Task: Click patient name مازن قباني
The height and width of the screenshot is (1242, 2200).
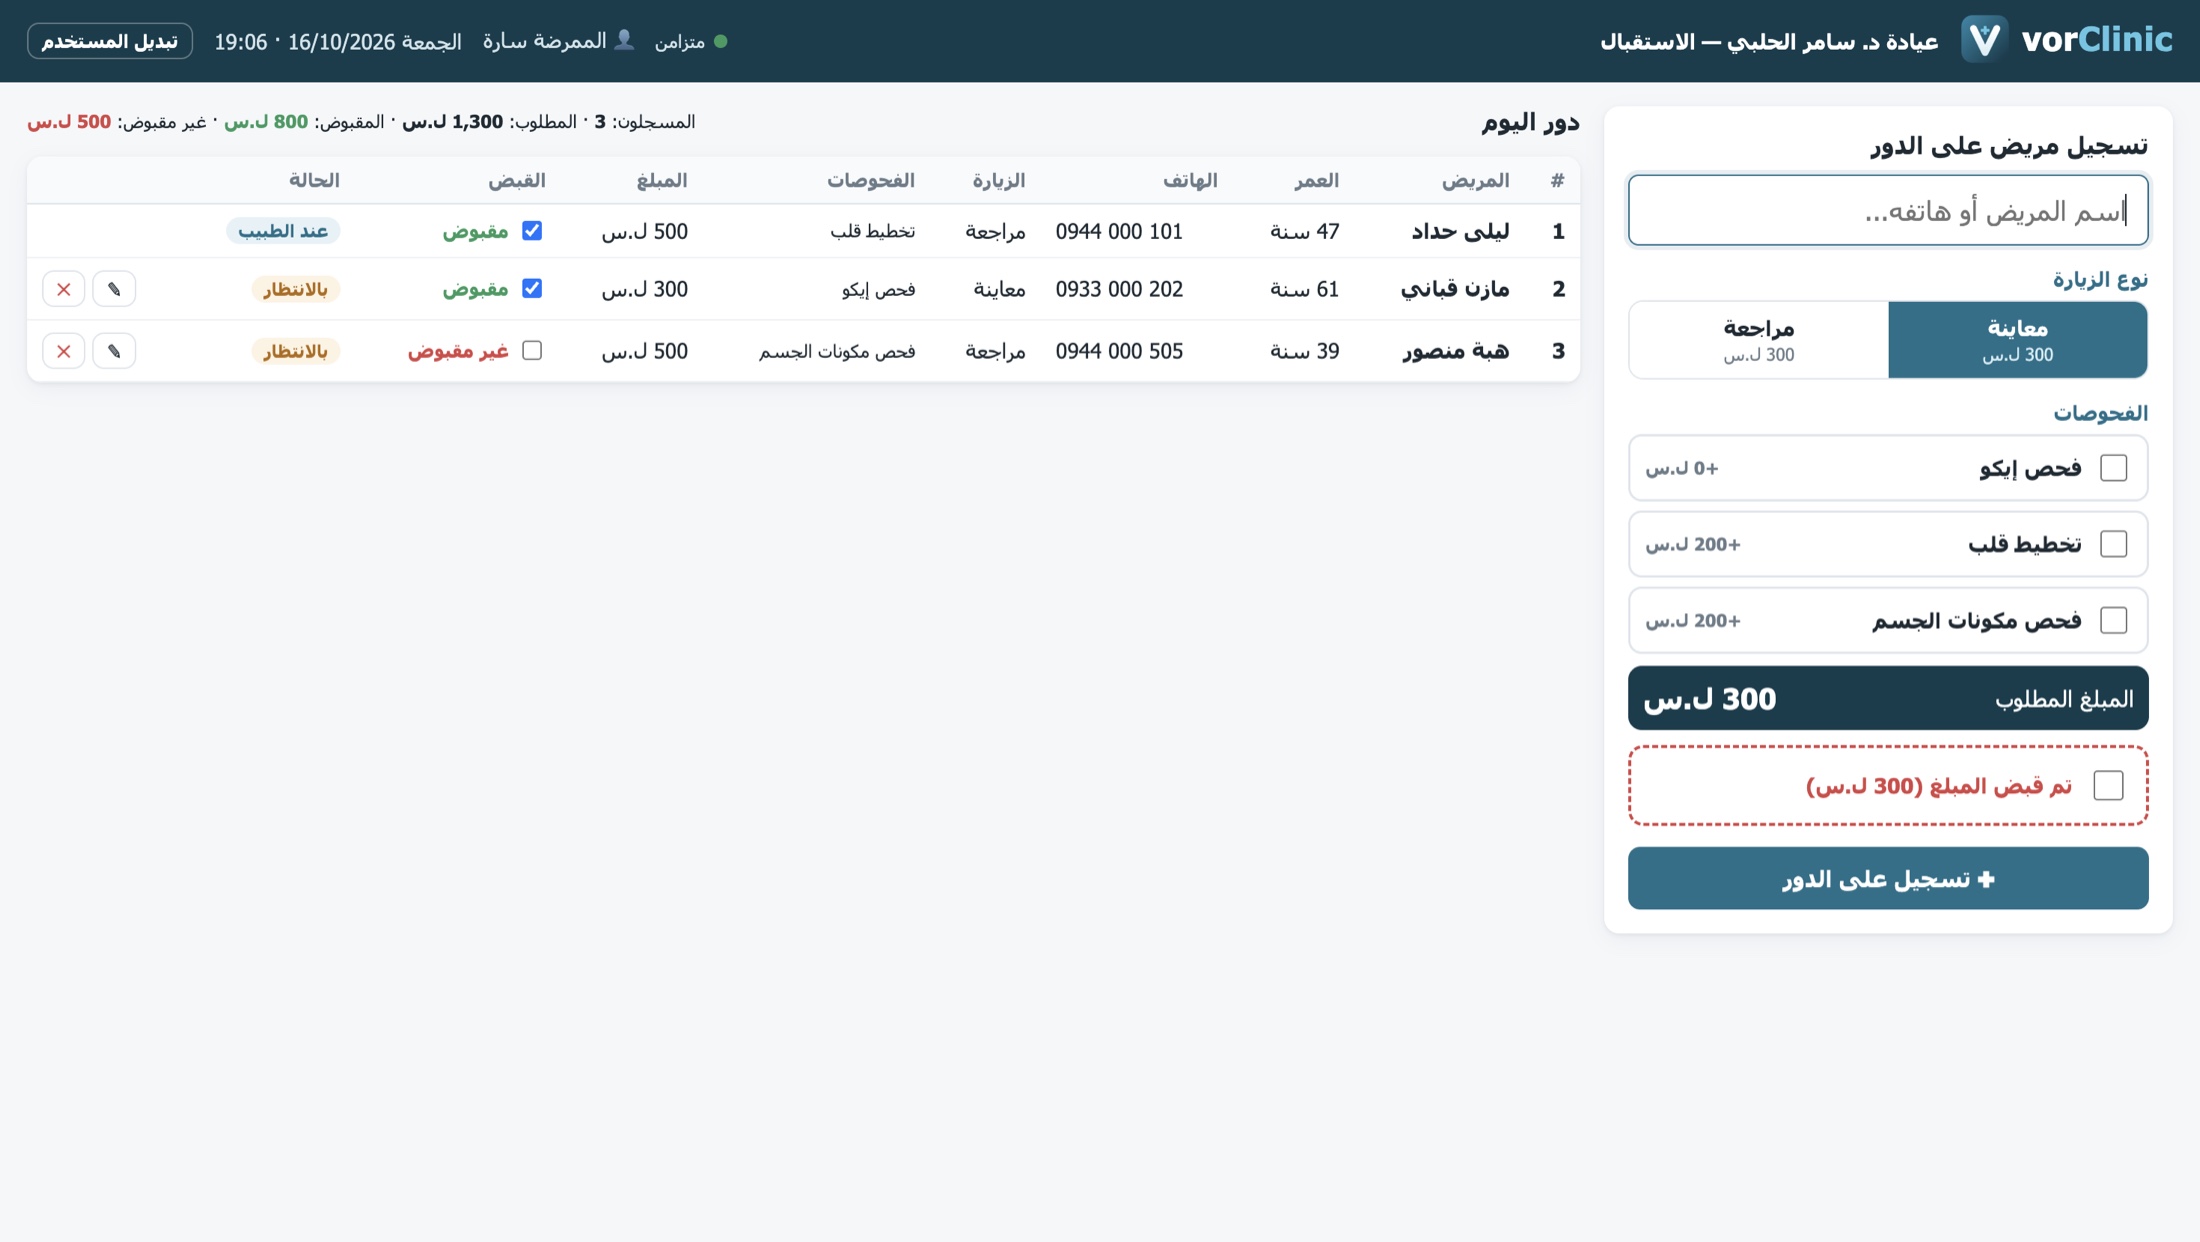Action: [1455, 289]
